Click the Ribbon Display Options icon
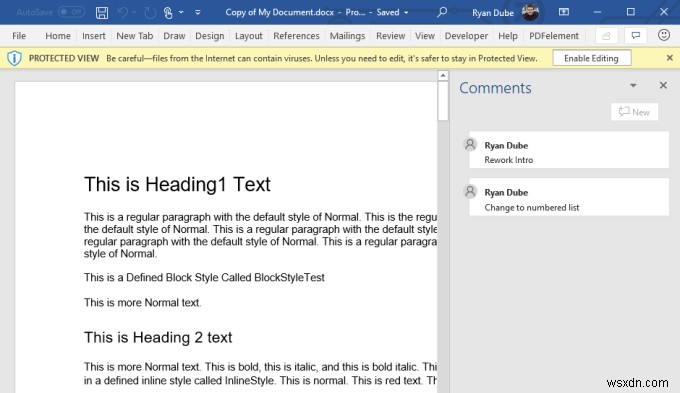The image size is (680, 393). 564,12
